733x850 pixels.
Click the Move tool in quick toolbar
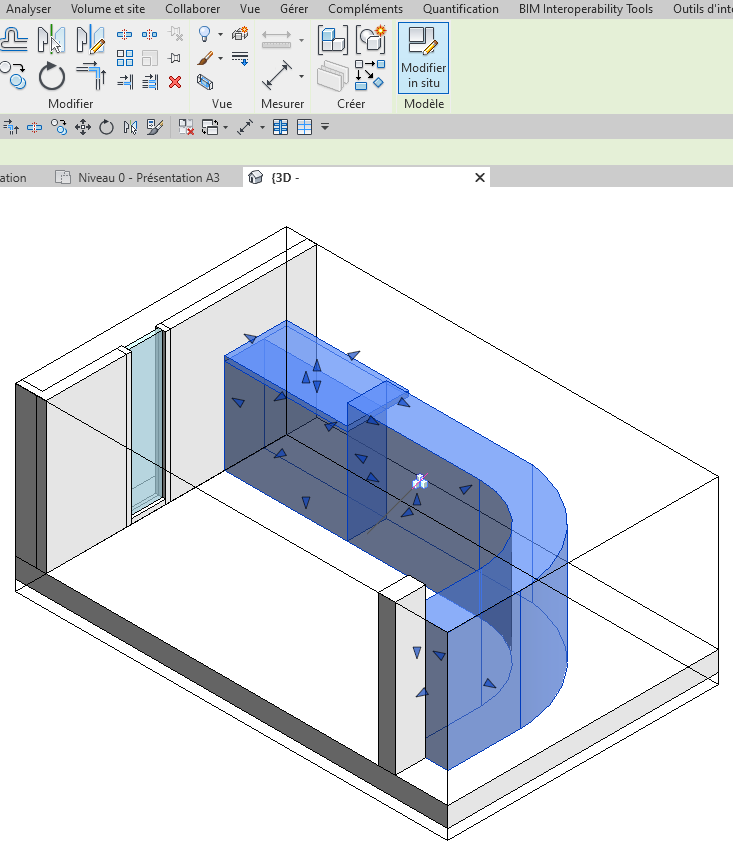(83, 127)
